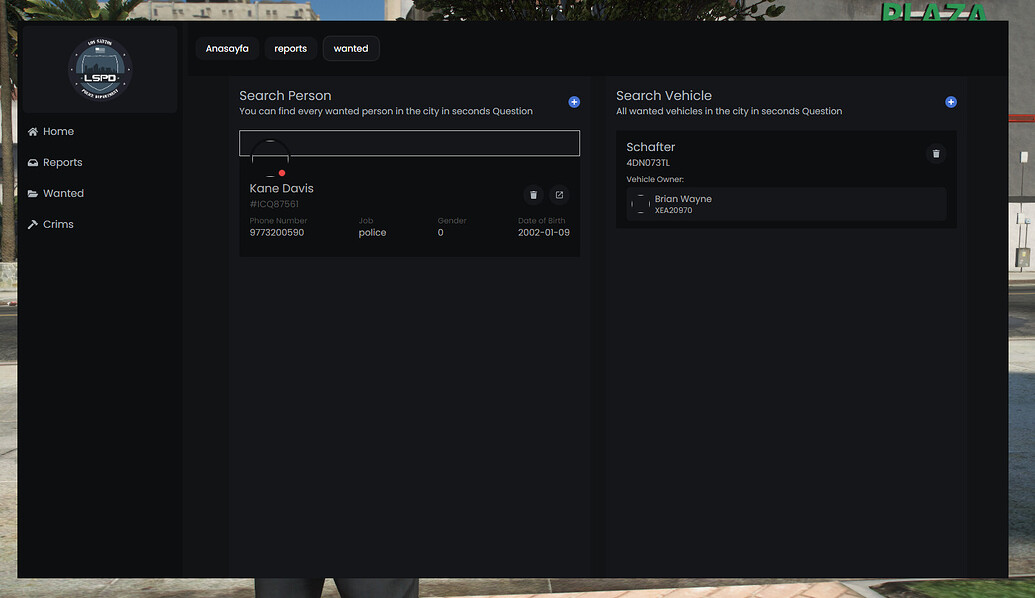Click the Reports sidebar icon
Screen dimensions: 1035x598
tap(32, 163)
